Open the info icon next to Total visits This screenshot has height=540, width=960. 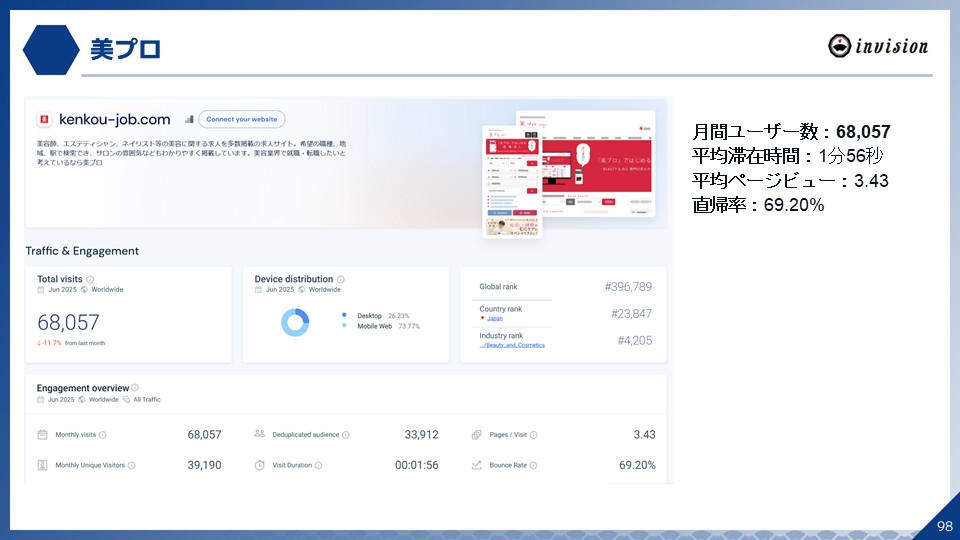coord(90,279)
